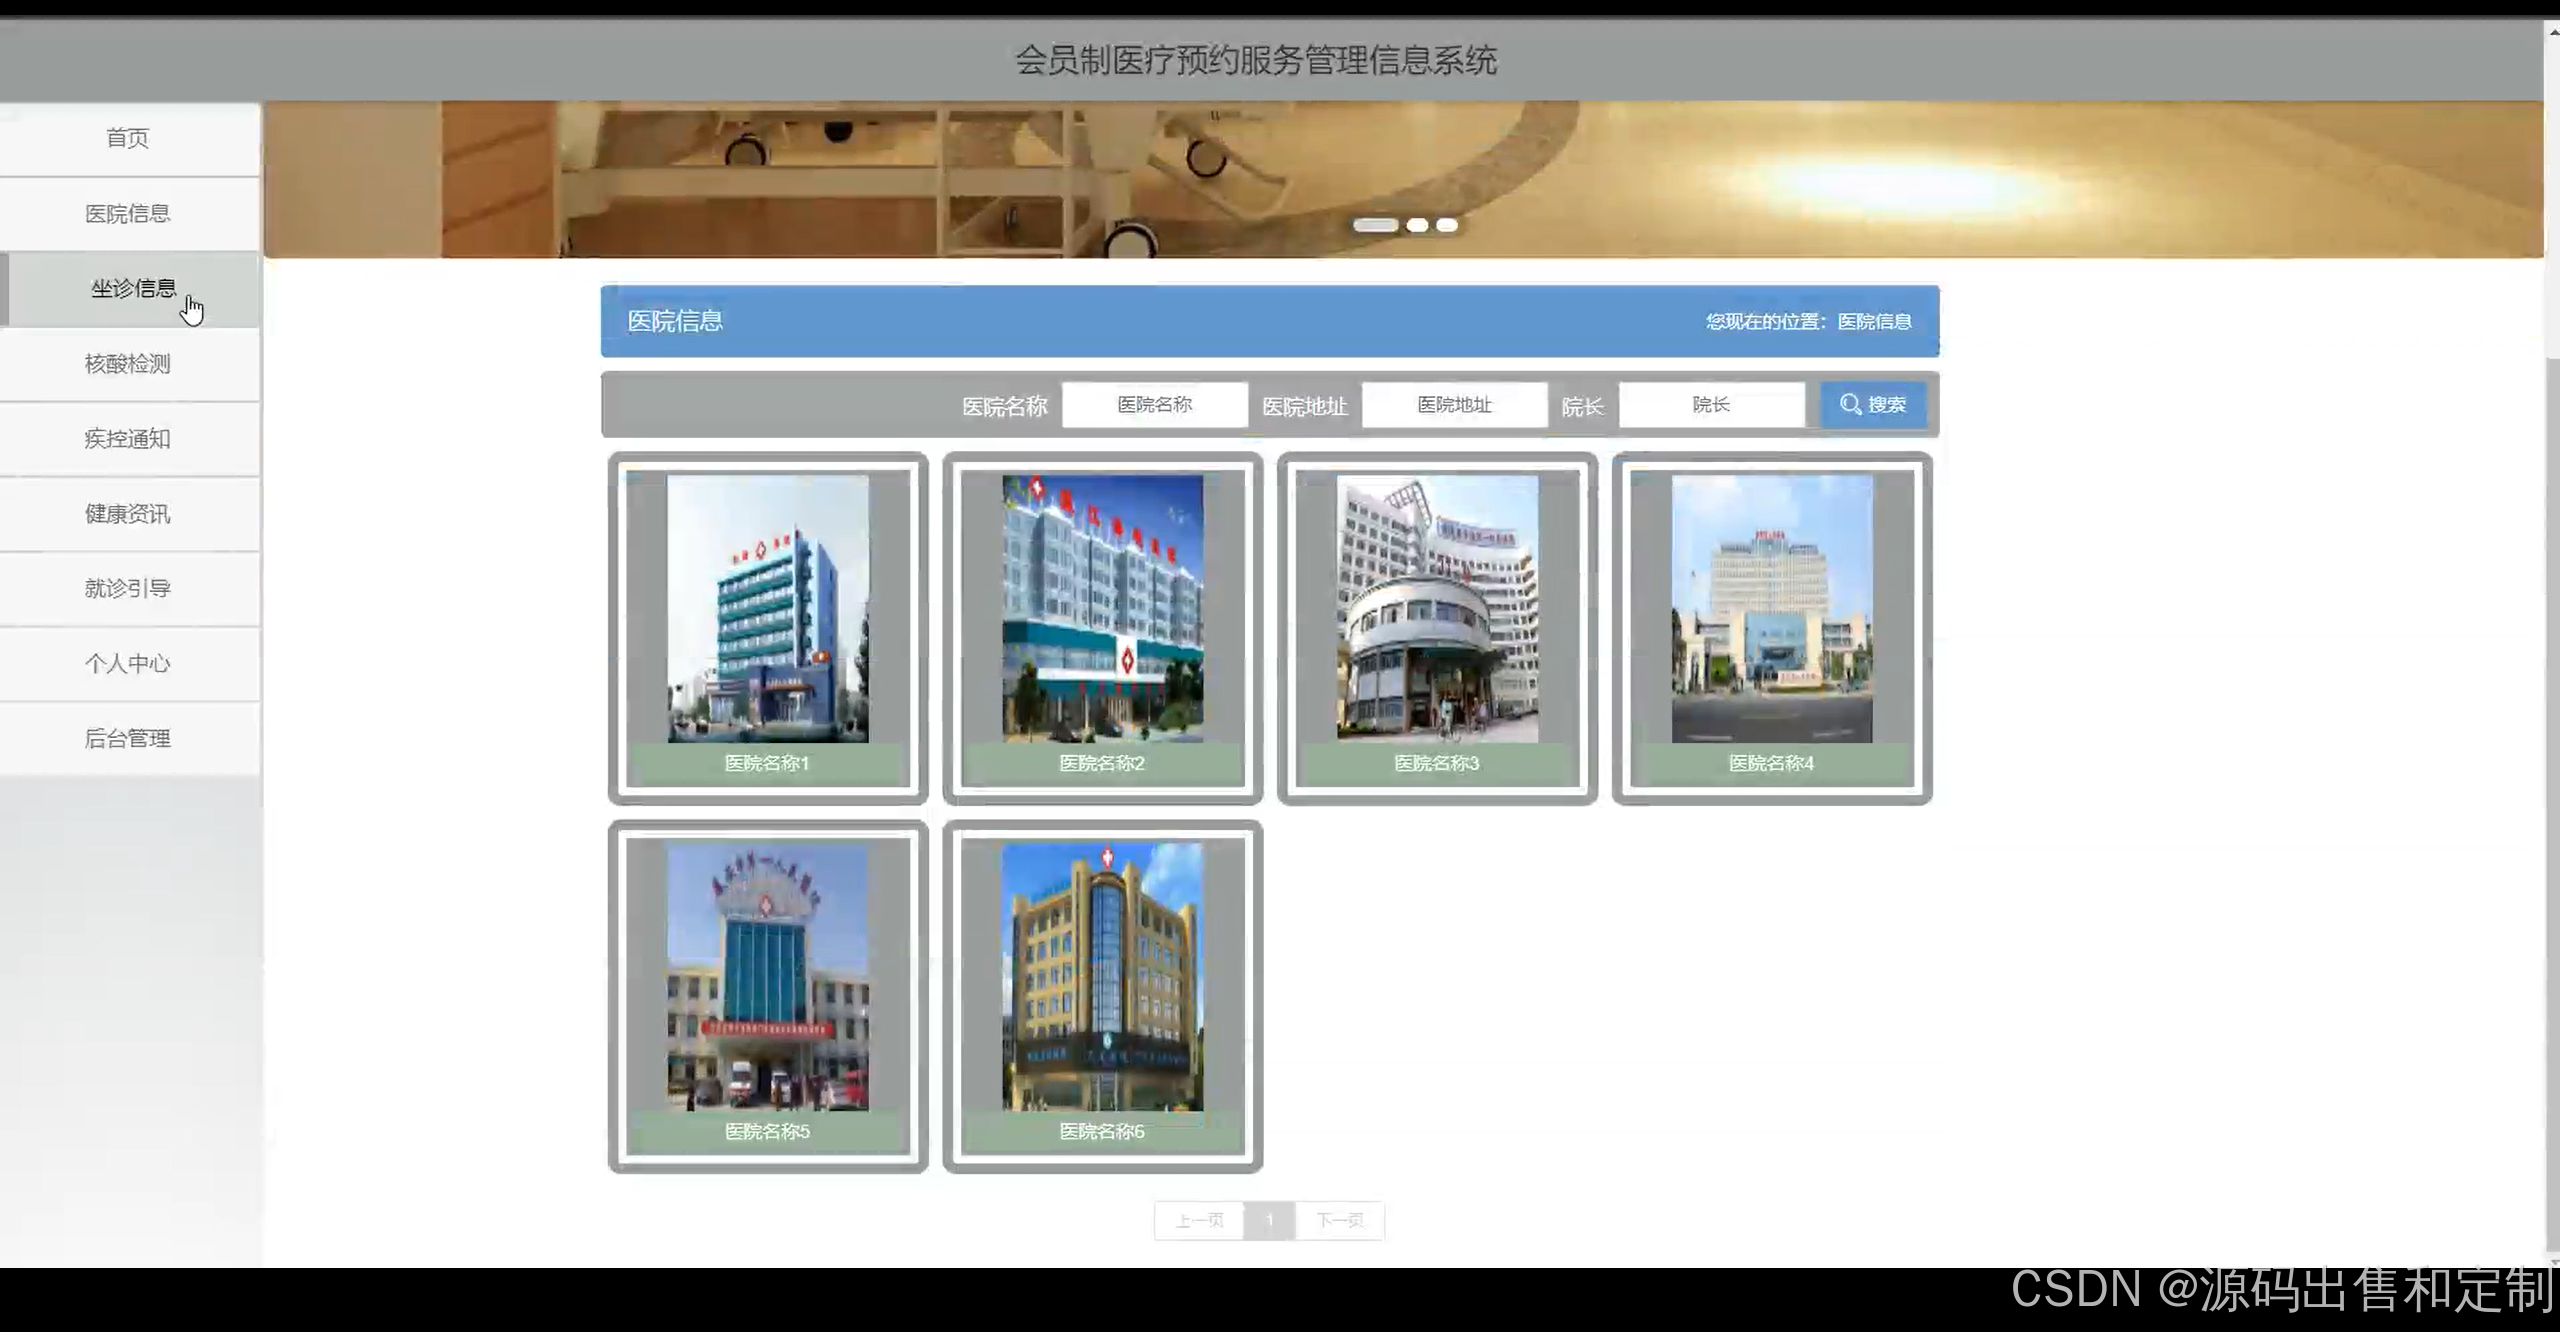Focus the 医院地址 input field
Viewport: 2560px width, 1332px height.
[1454, 405]
